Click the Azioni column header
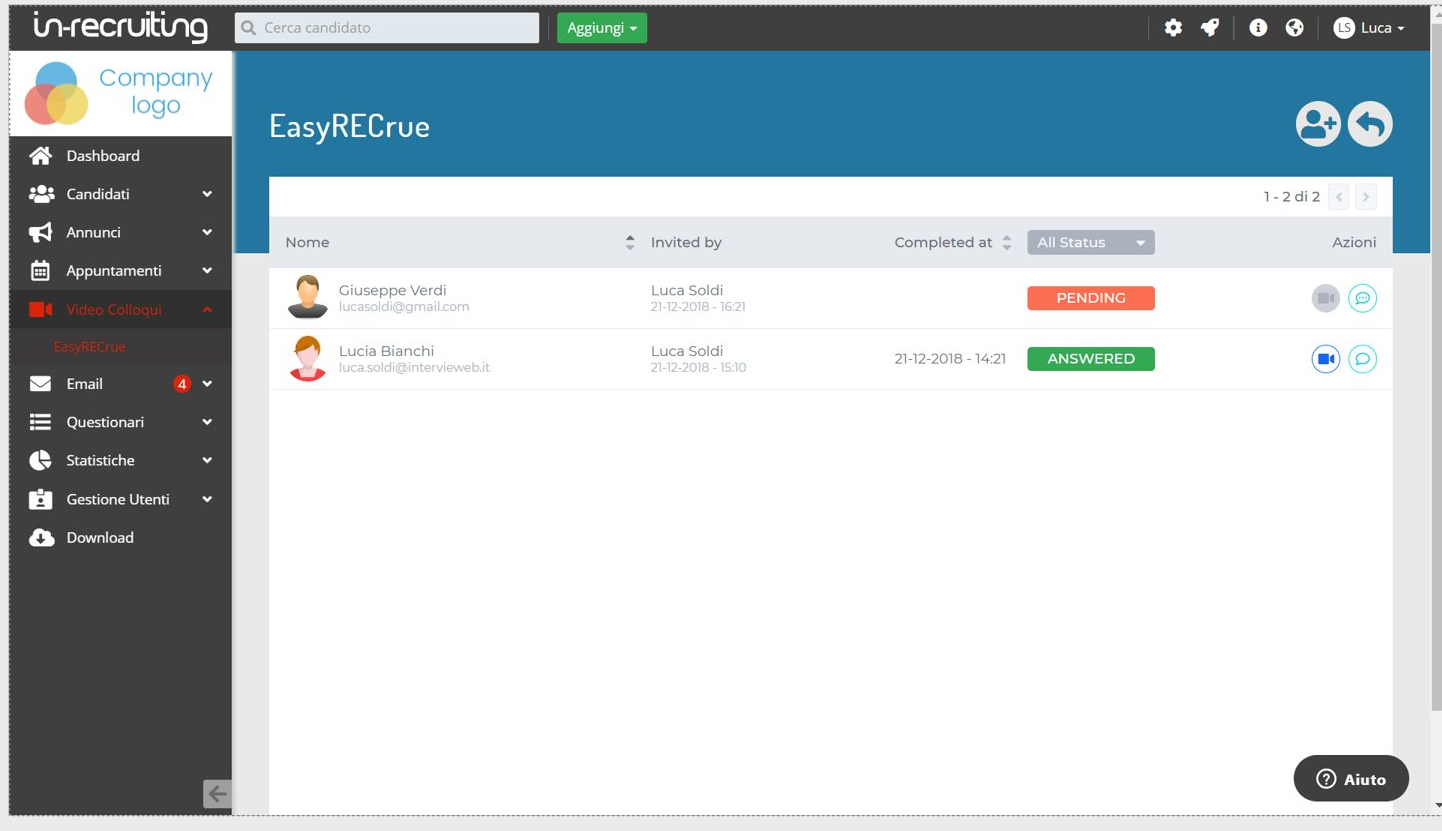Screen dimensions: 1442x831 (x=1354, y=242)
